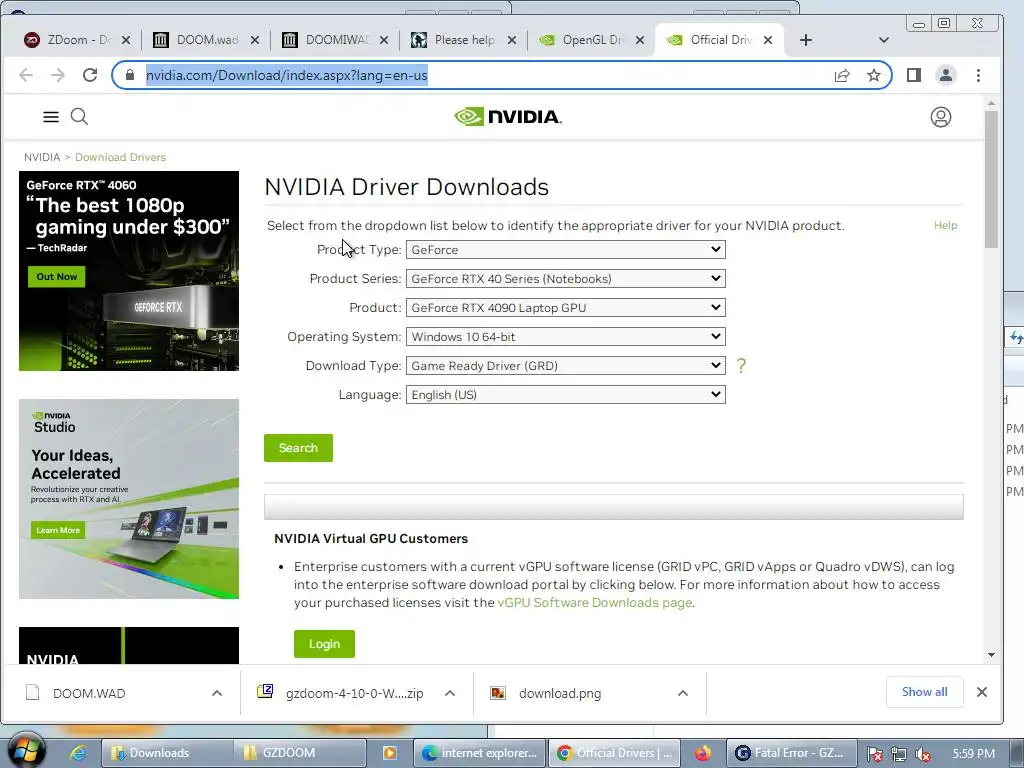Screen dimensions: 1024x768
Task: Expand download.png options chevron
Action: 682,693
